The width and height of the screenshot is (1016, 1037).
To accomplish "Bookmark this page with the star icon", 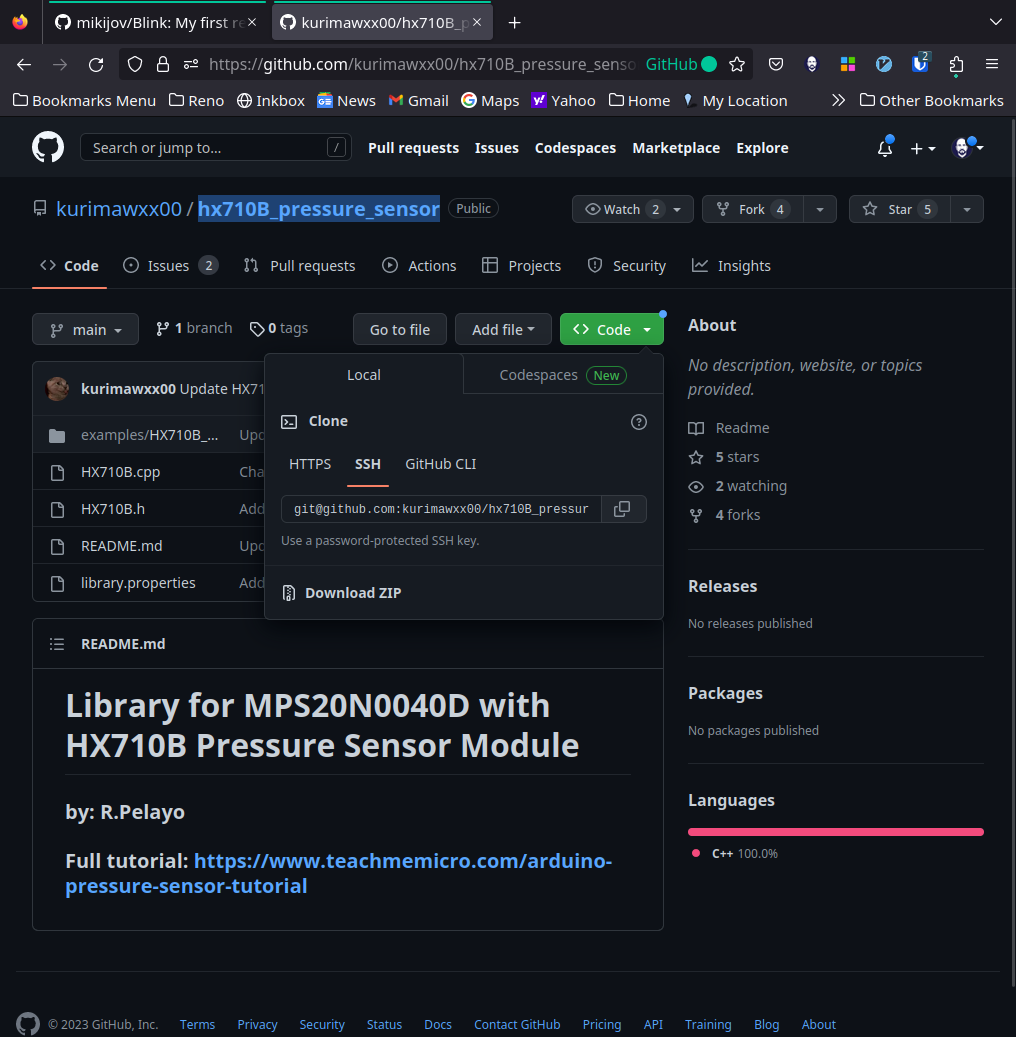I will [x=737, y=64].
